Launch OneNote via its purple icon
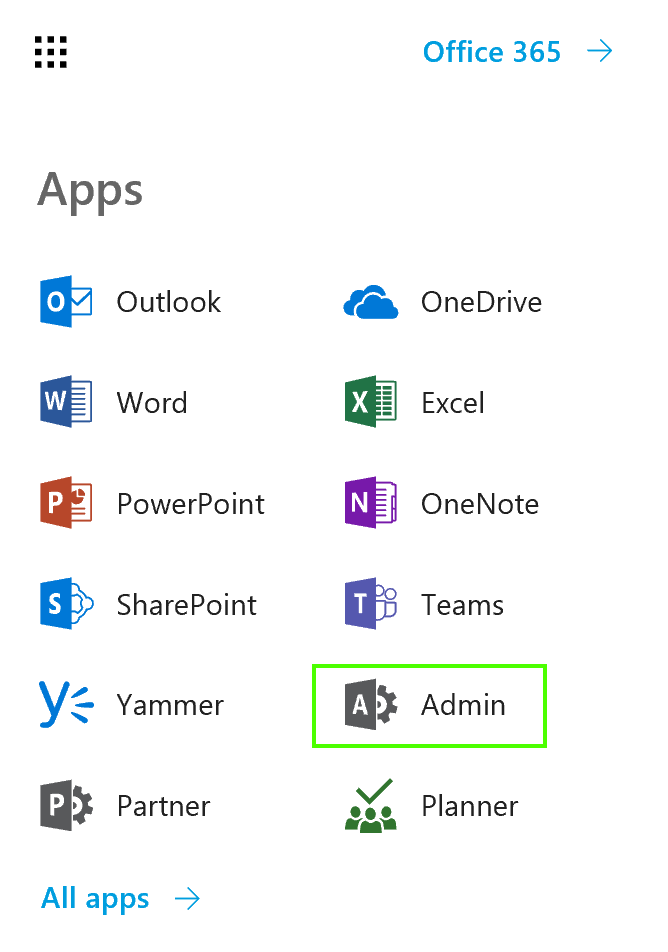Image resolution: width=668 pixels, height=952 pixels. tap(370, 503)
